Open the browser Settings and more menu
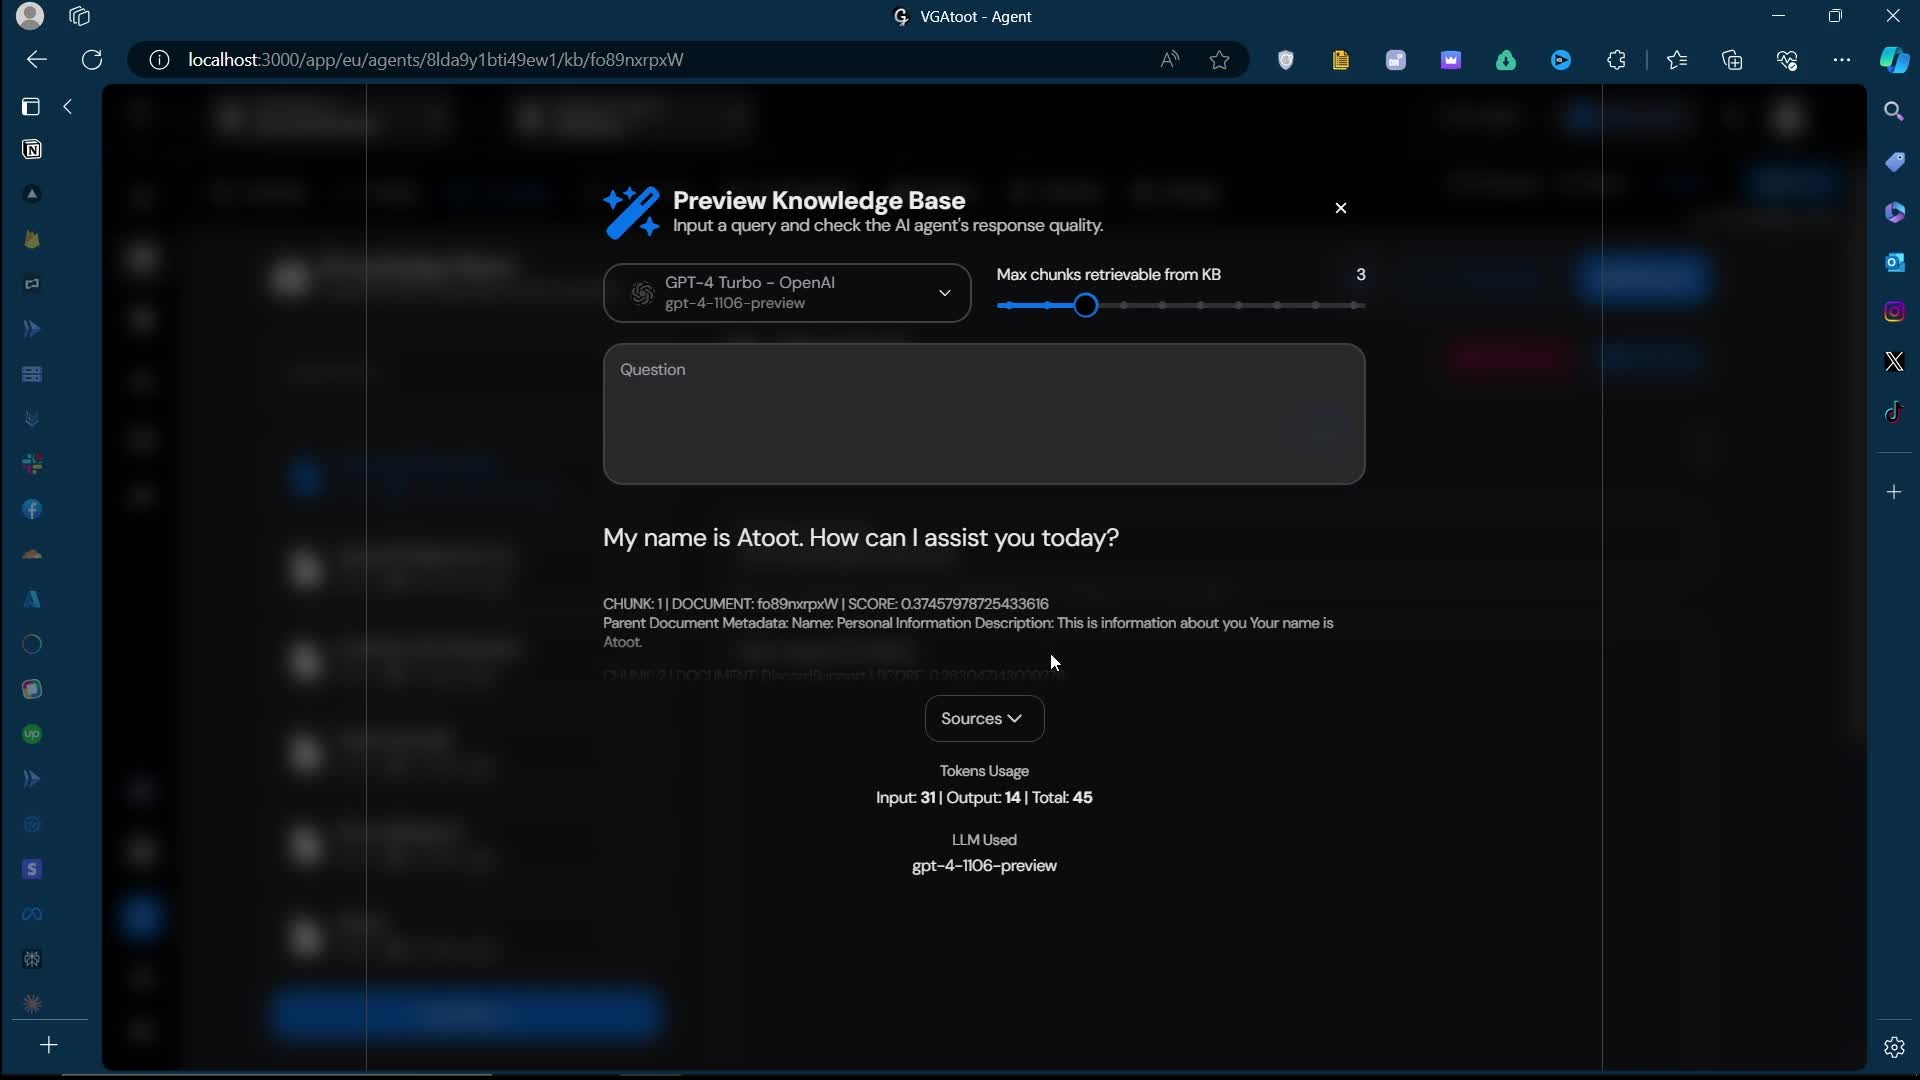 (1841, 60)
